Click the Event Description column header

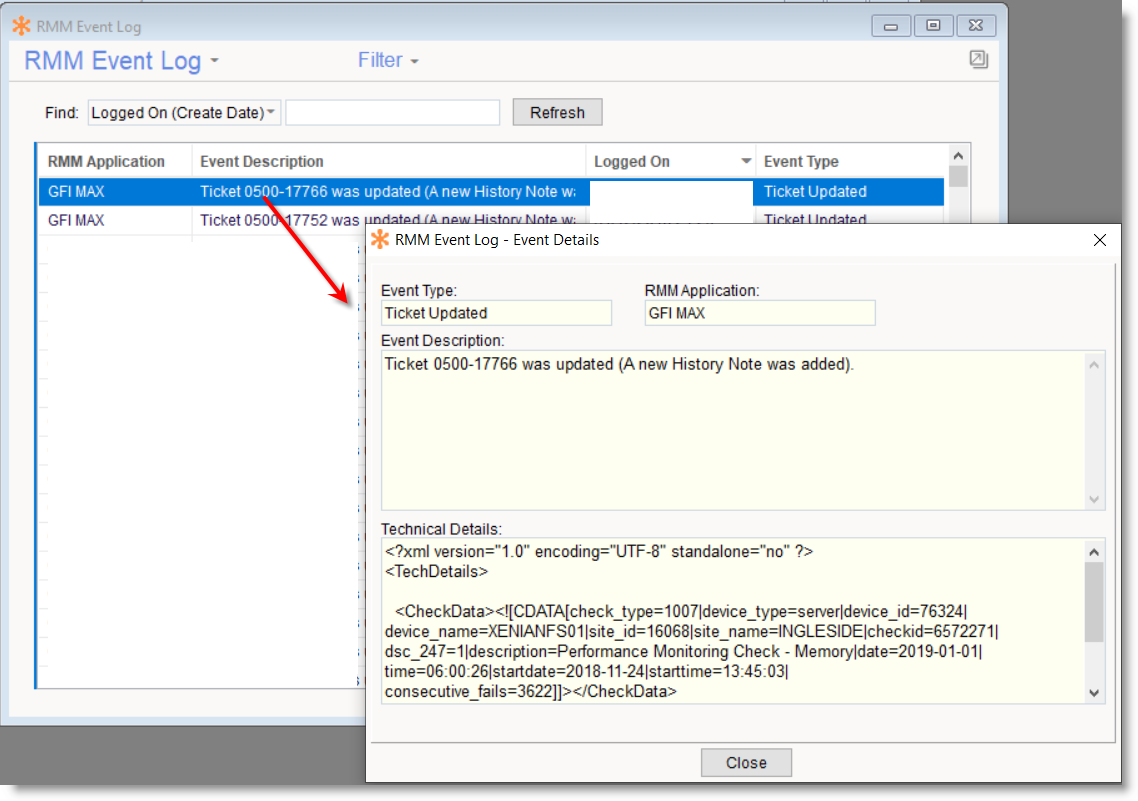[262, 162]
